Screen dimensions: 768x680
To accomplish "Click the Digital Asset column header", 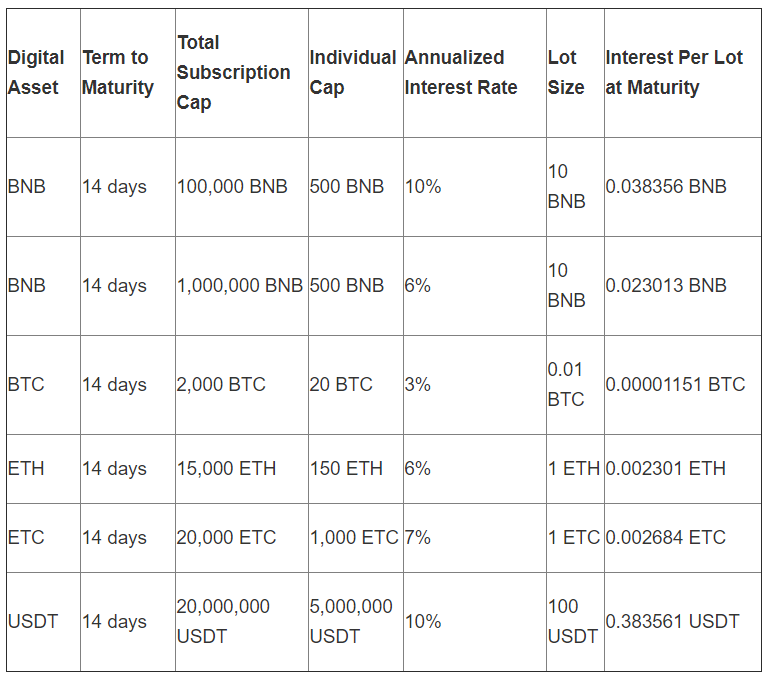I will tap(36, 73).
